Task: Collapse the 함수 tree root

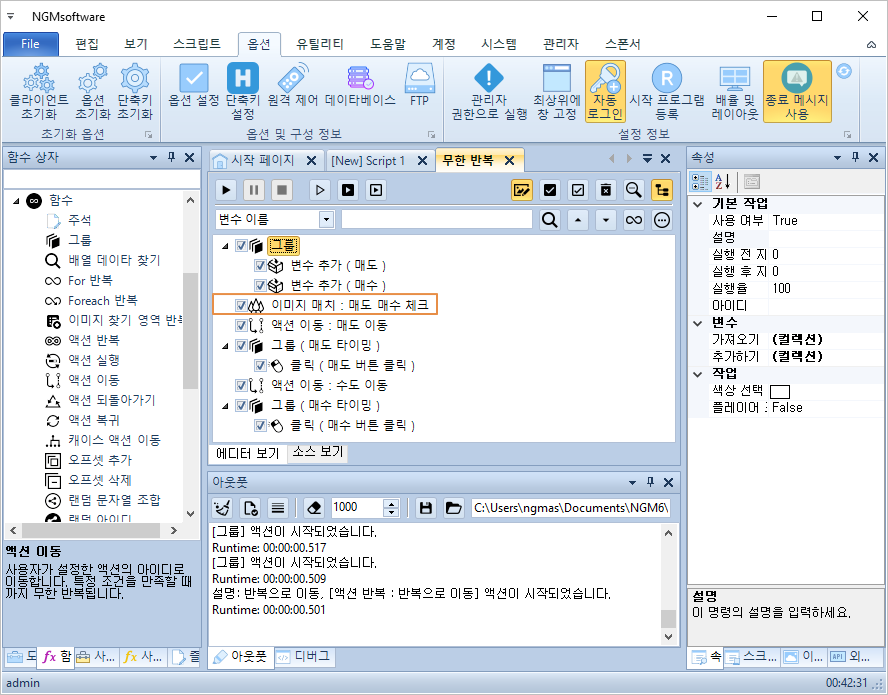Action: pyautogui.click(x=16, y=201)
